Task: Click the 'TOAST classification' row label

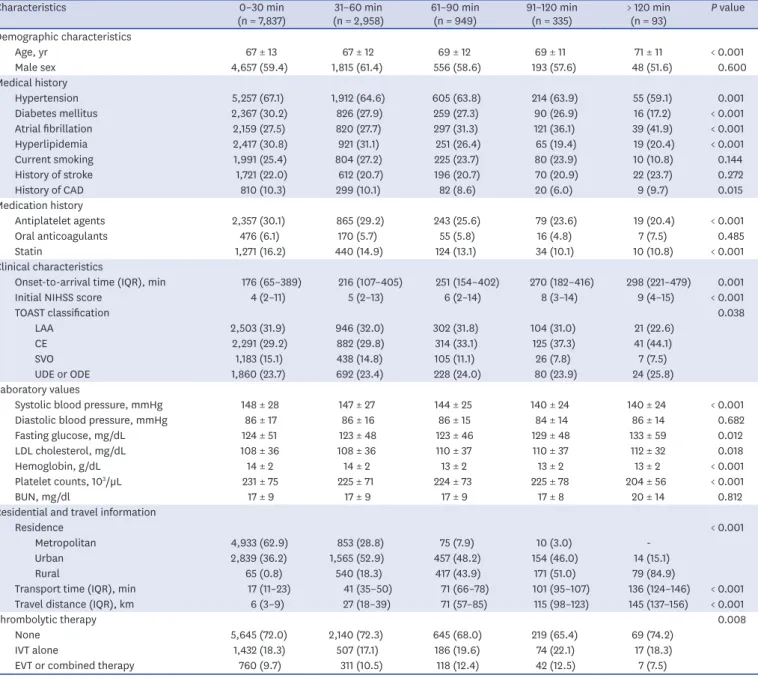Action: tap(62, 313)
